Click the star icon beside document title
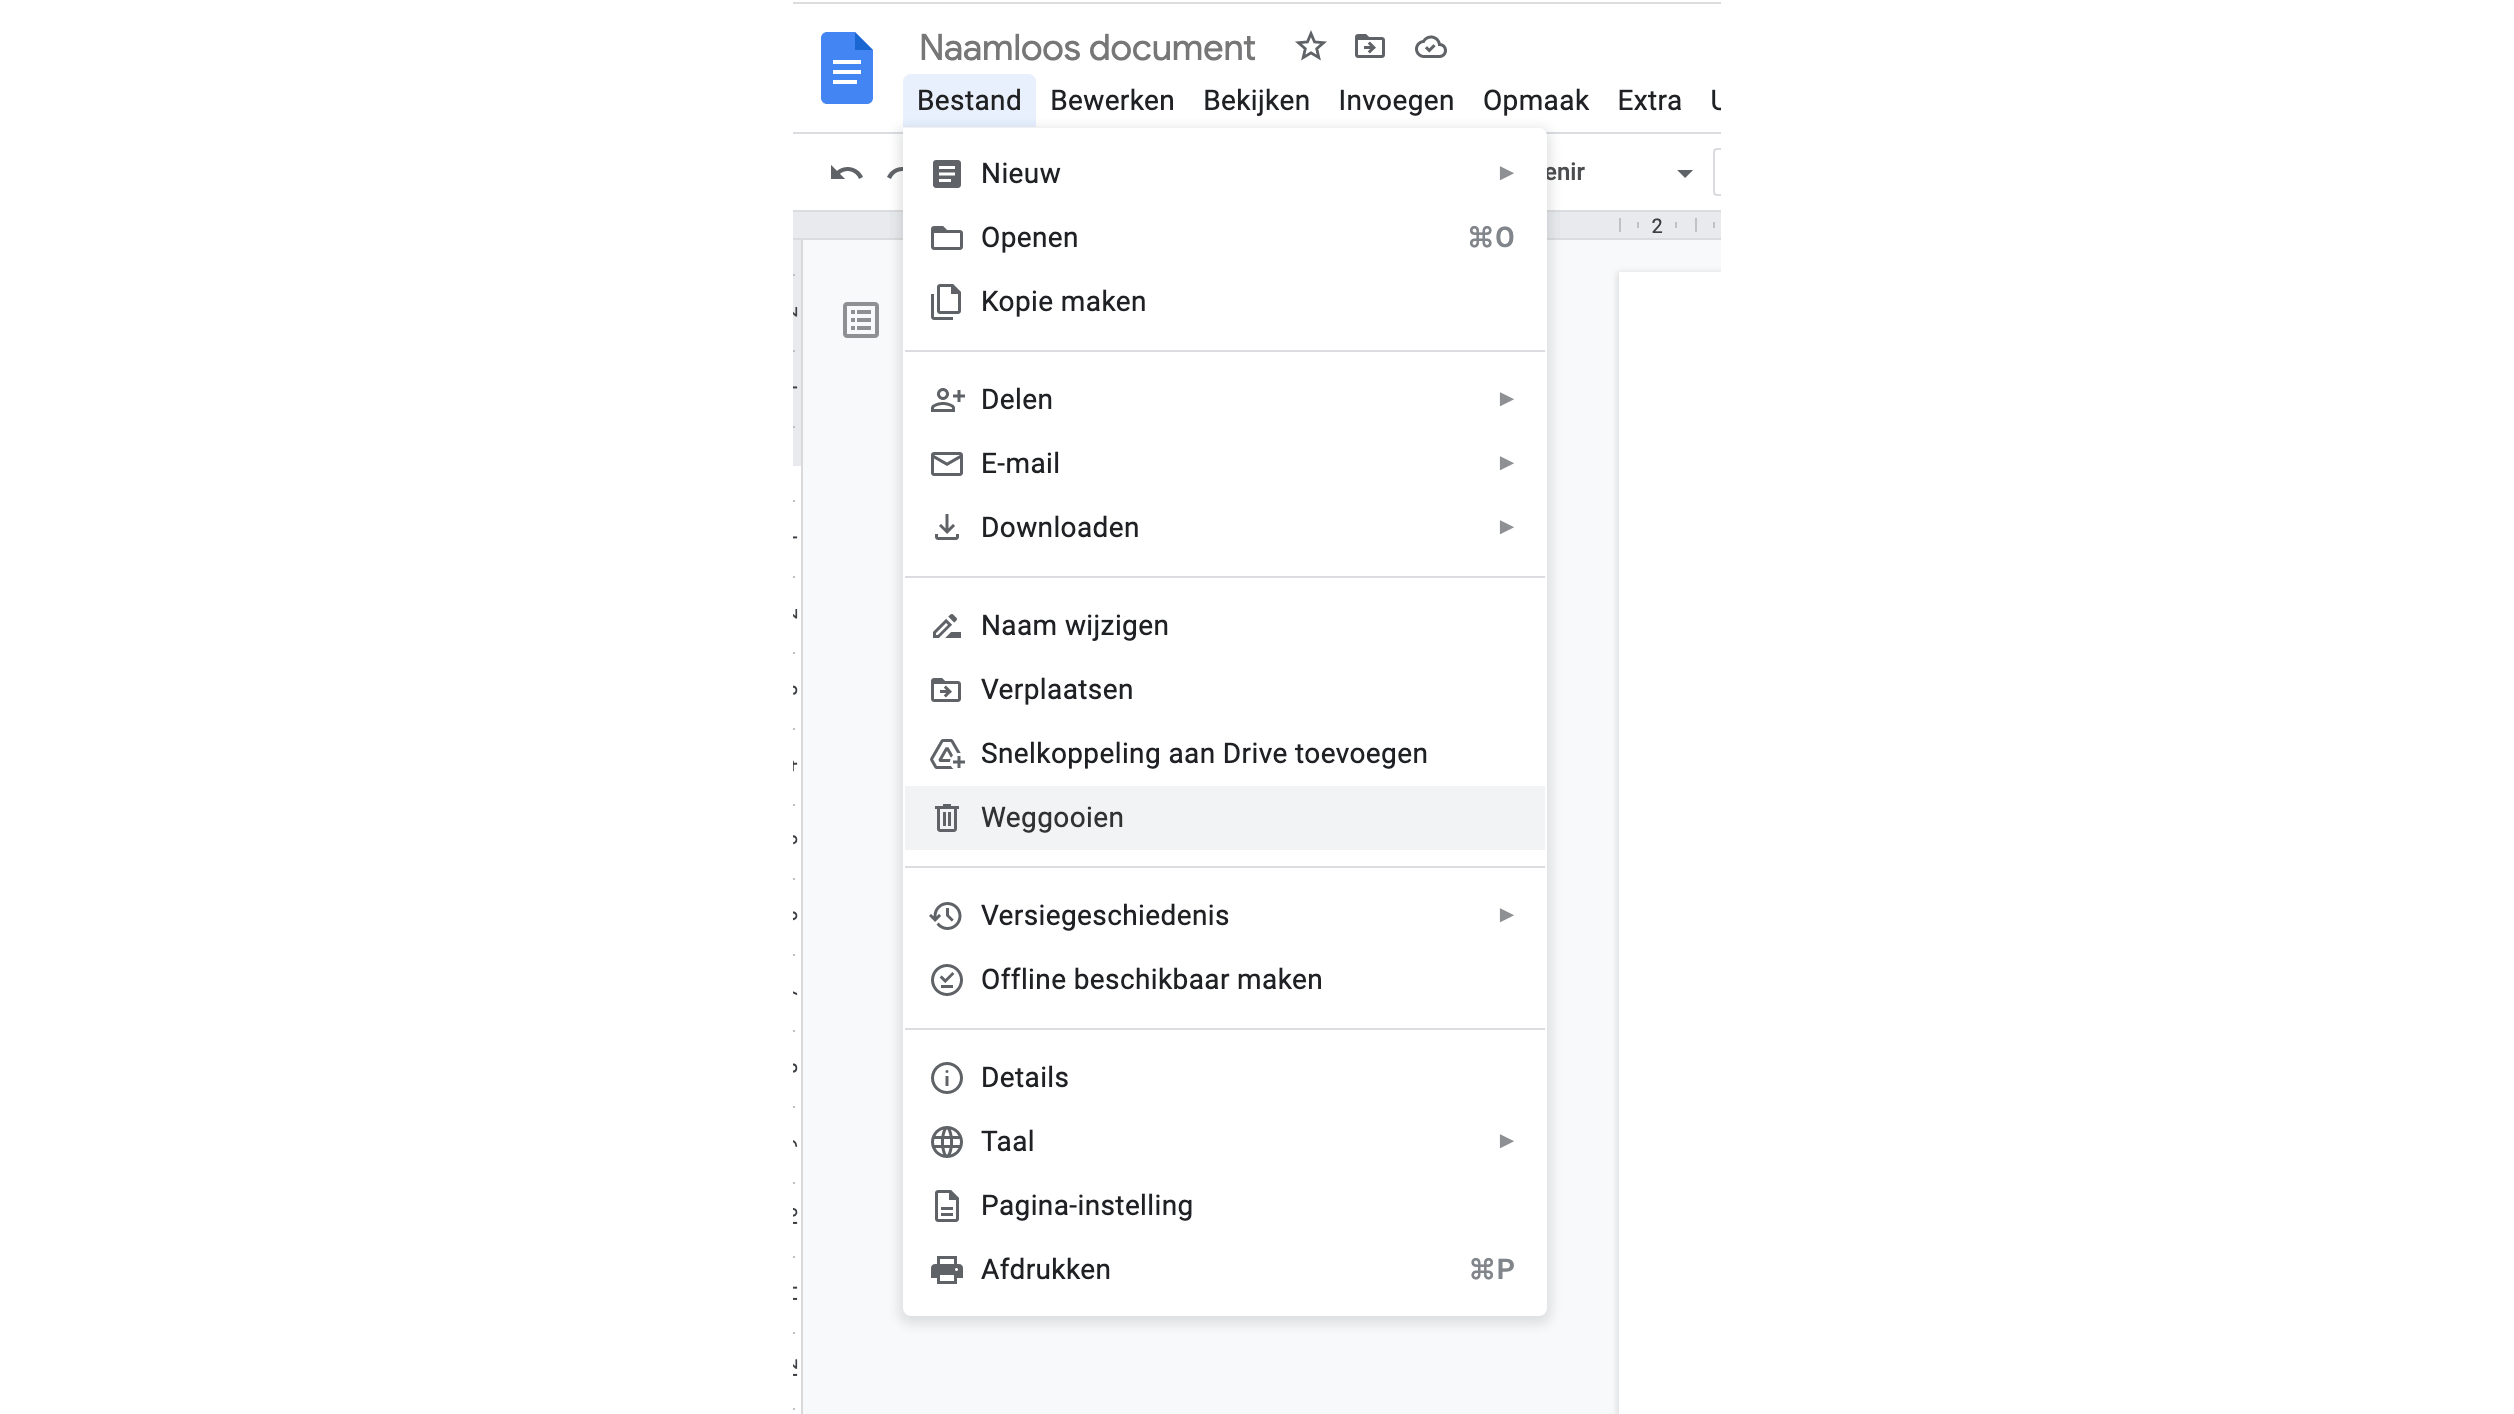 [1310, 47]
